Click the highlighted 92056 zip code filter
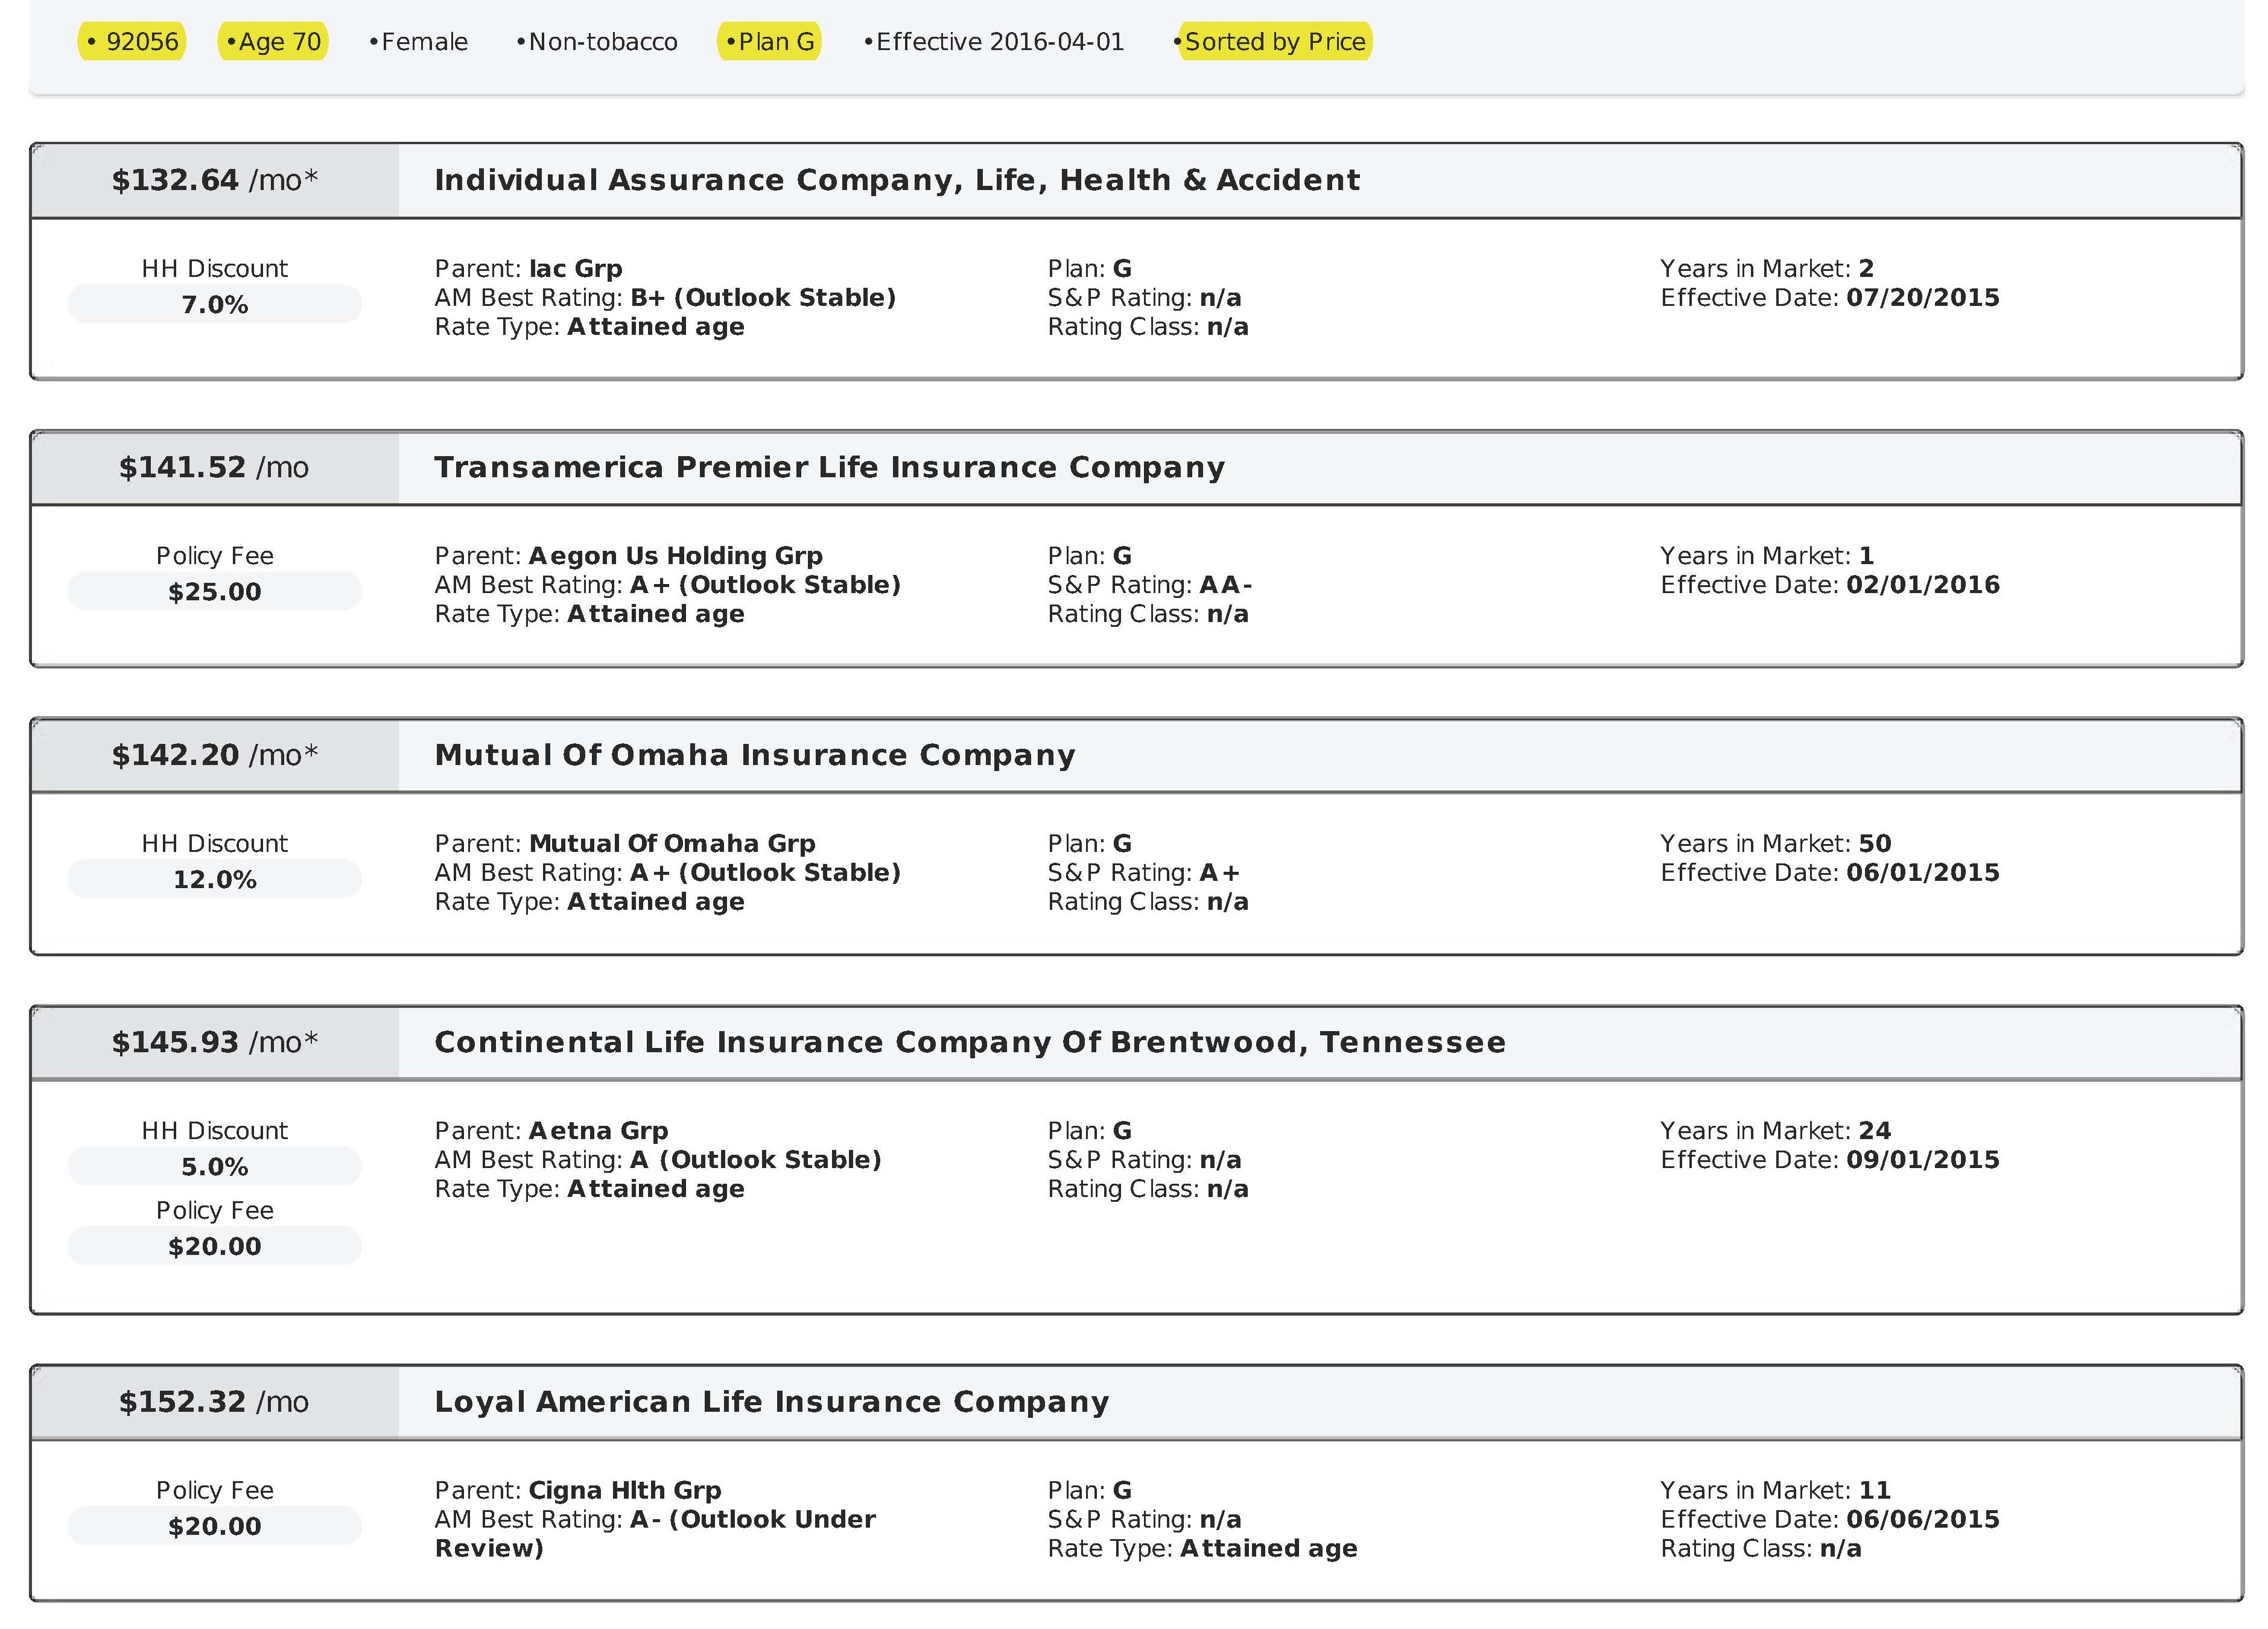Viewport: 2268px width, 1629px height. 133,42
